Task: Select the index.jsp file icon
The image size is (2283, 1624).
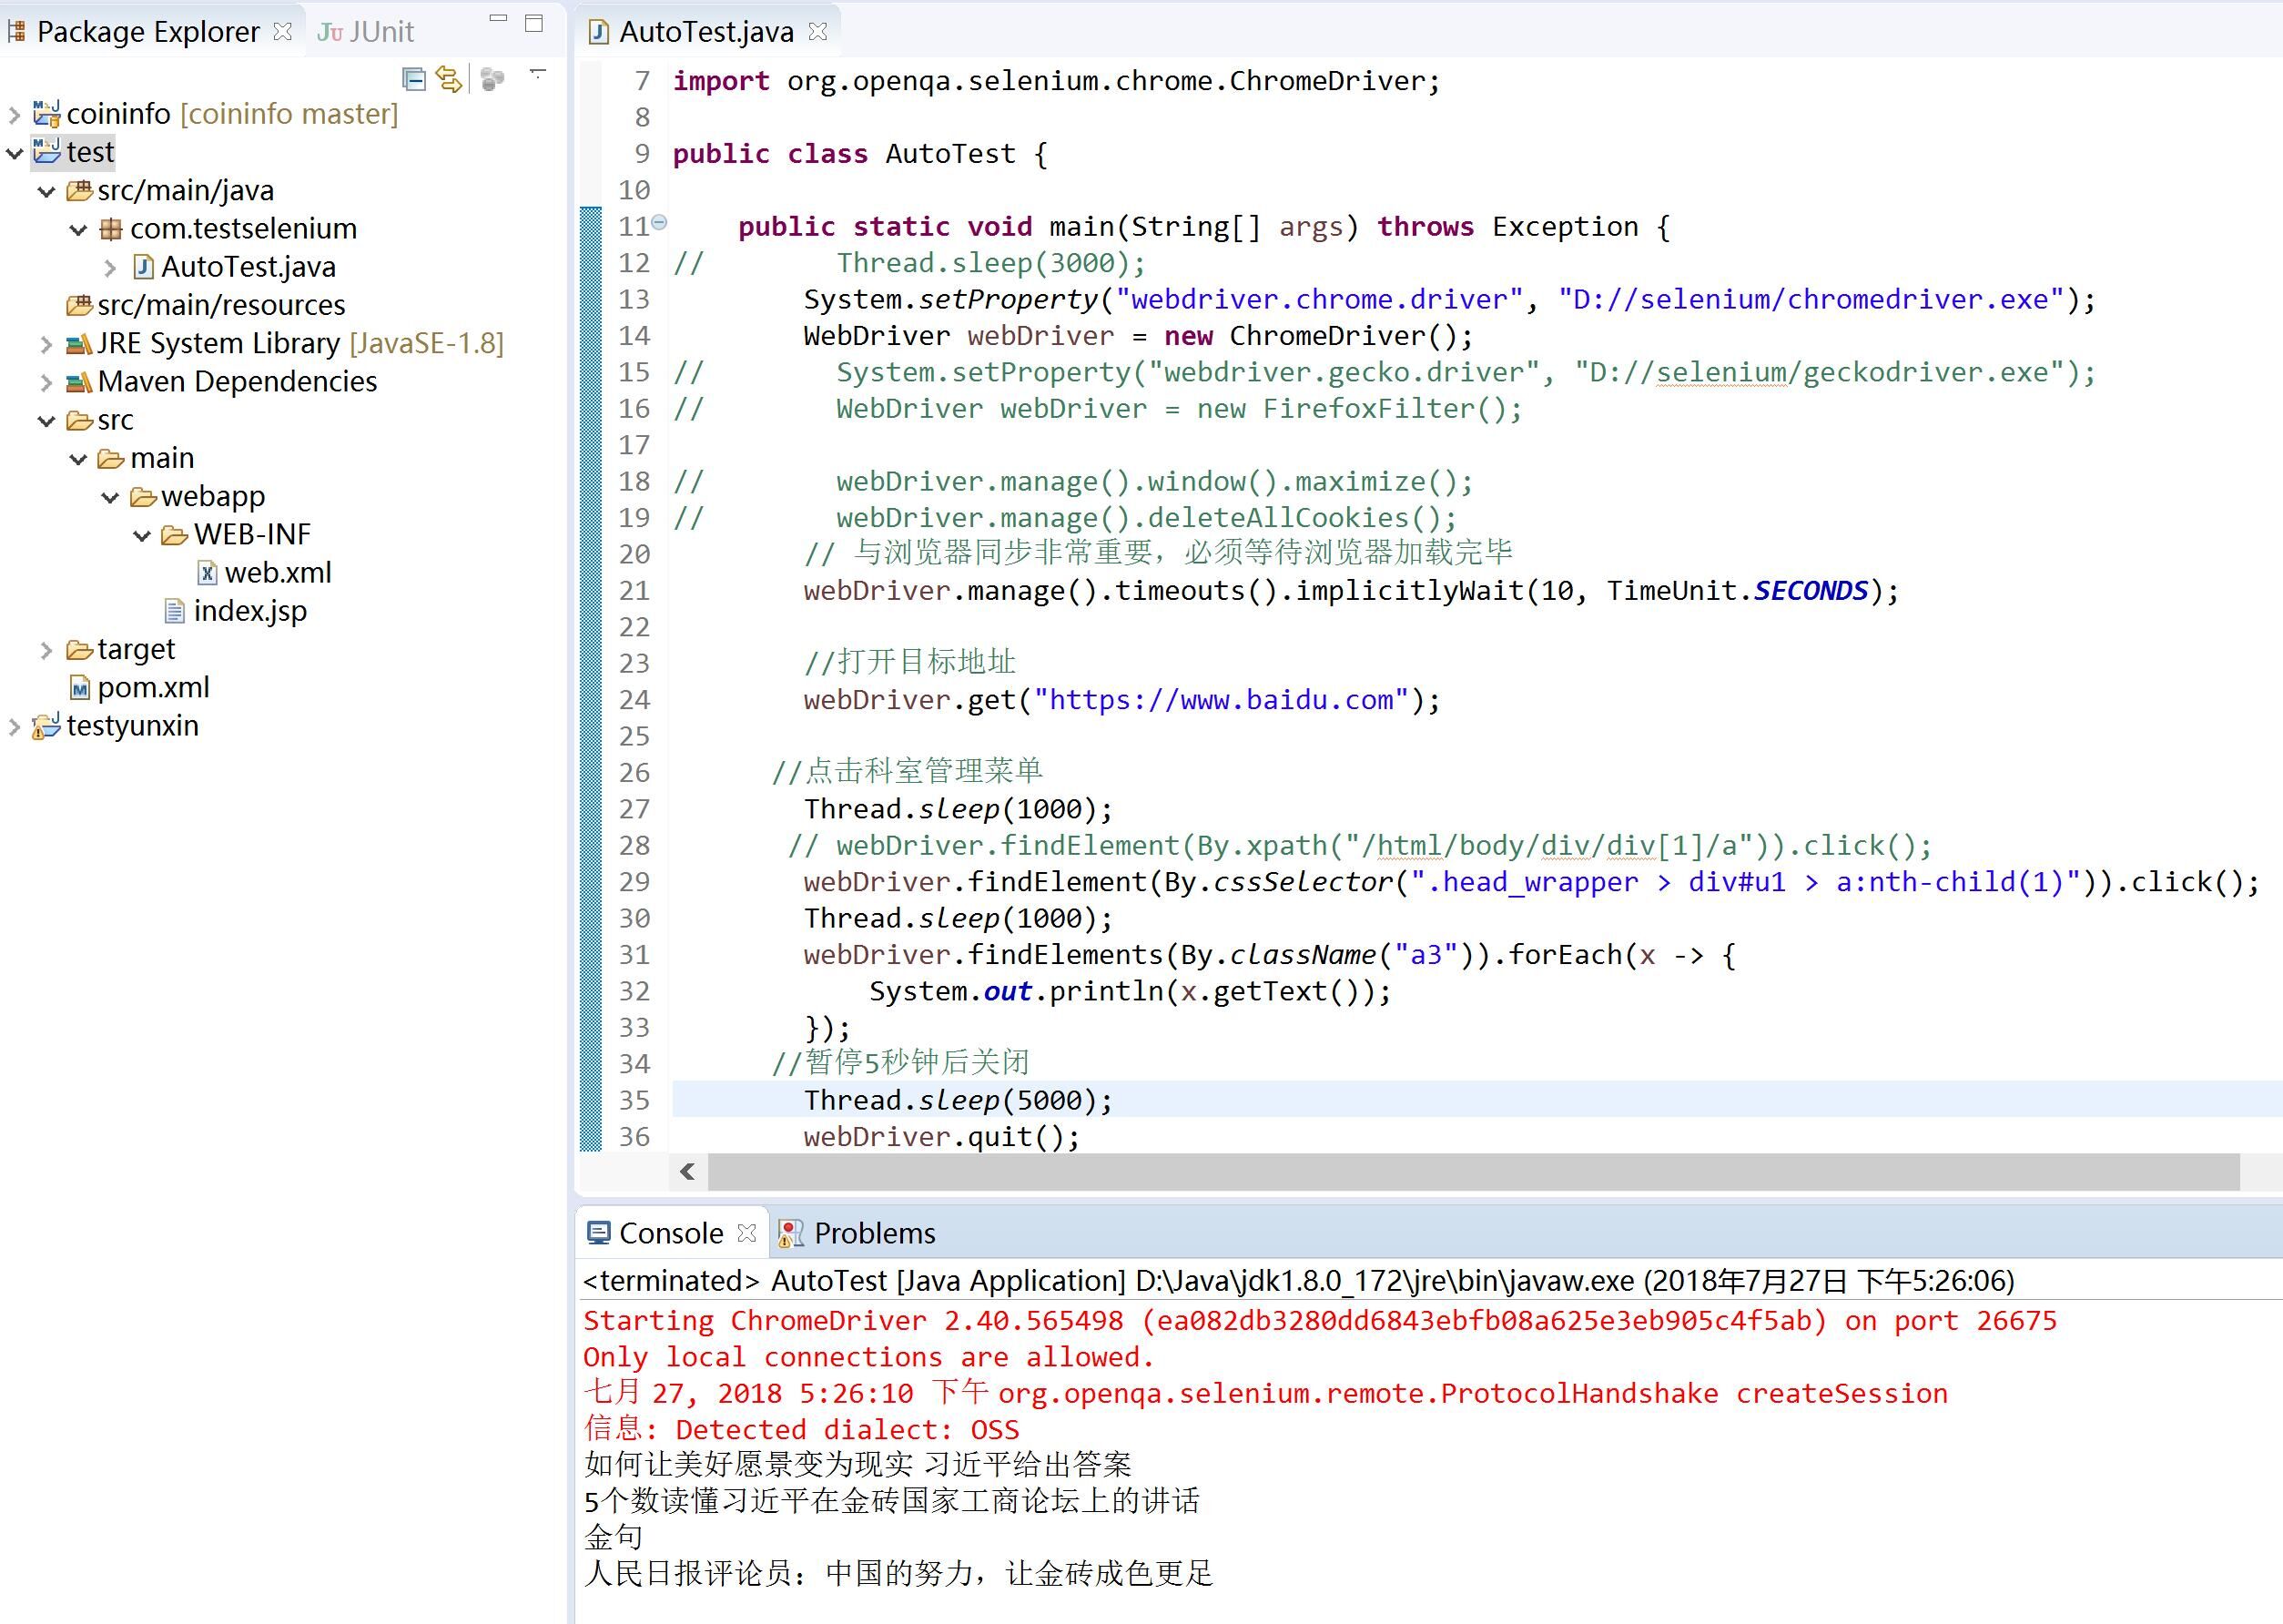Action: pos(175,611)
